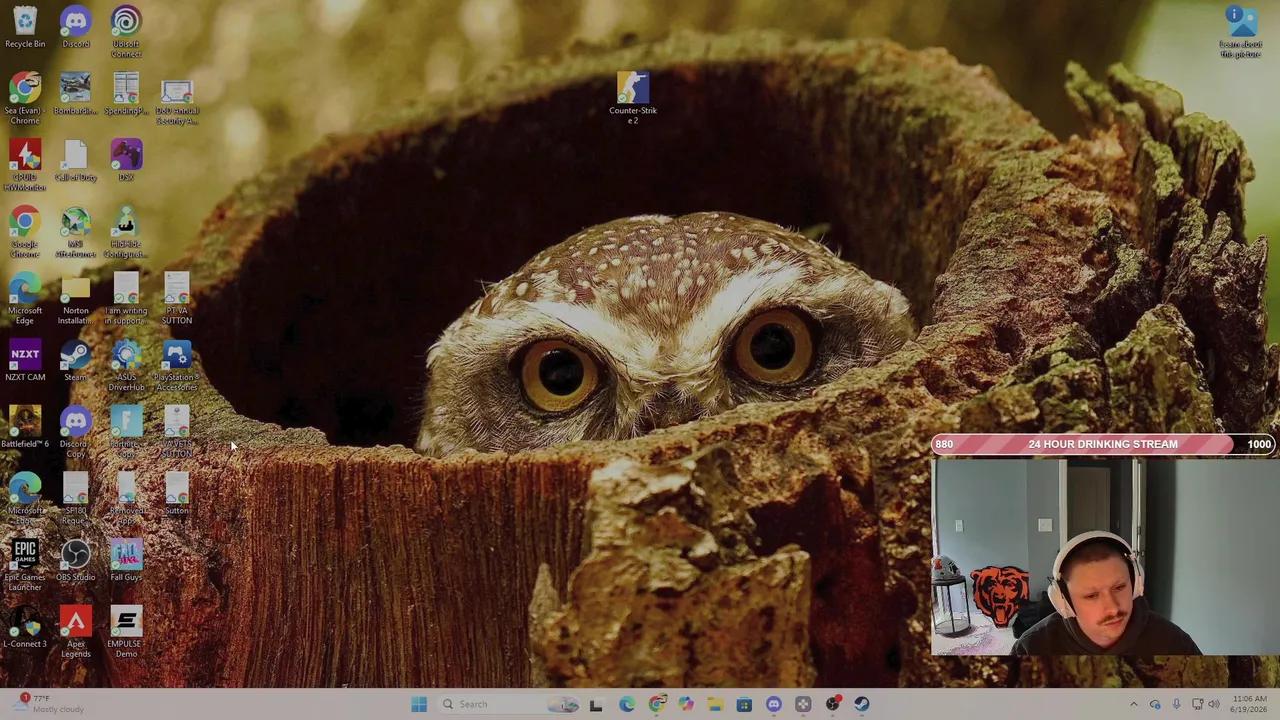Image resolution: width=1280 pixels, height=720 pixels.
Task: Click the taskbar Search box
Action: 512,704
